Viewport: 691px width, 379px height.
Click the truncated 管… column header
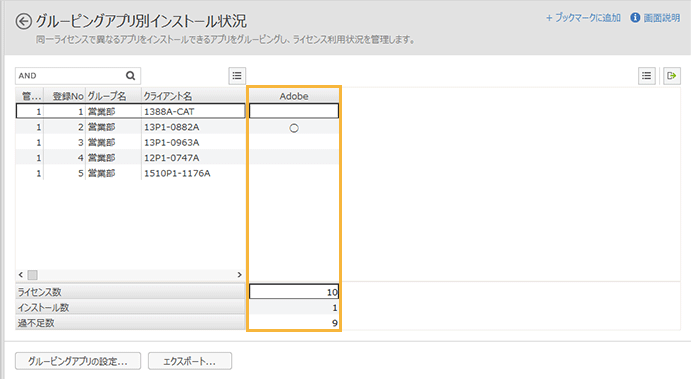30,96
